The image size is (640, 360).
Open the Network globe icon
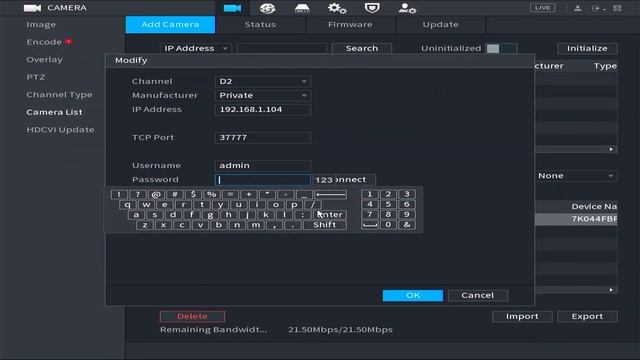pyautogui.click(x=267, y=8)
